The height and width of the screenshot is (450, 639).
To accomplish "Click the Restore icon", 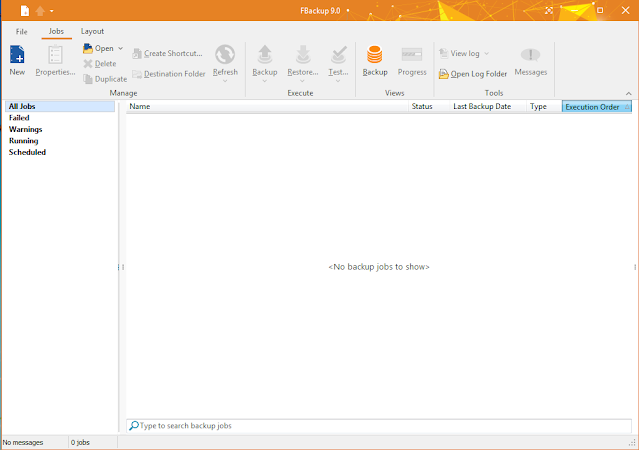I will [x=303, y=55].
